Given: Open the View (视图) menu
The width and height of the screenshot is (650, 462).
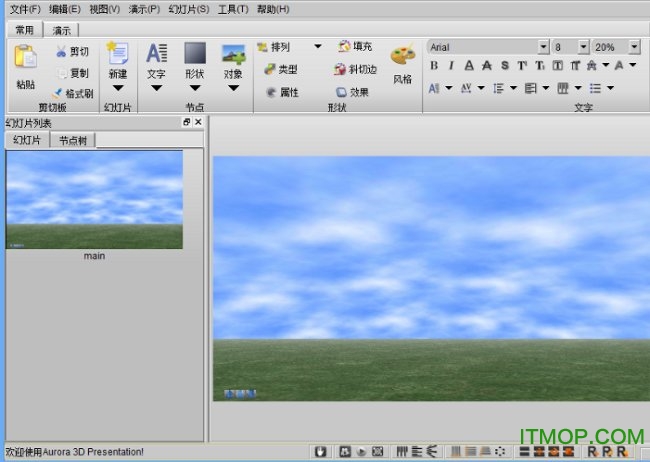Looking at the screenshot, I should (x=104, y=9).
